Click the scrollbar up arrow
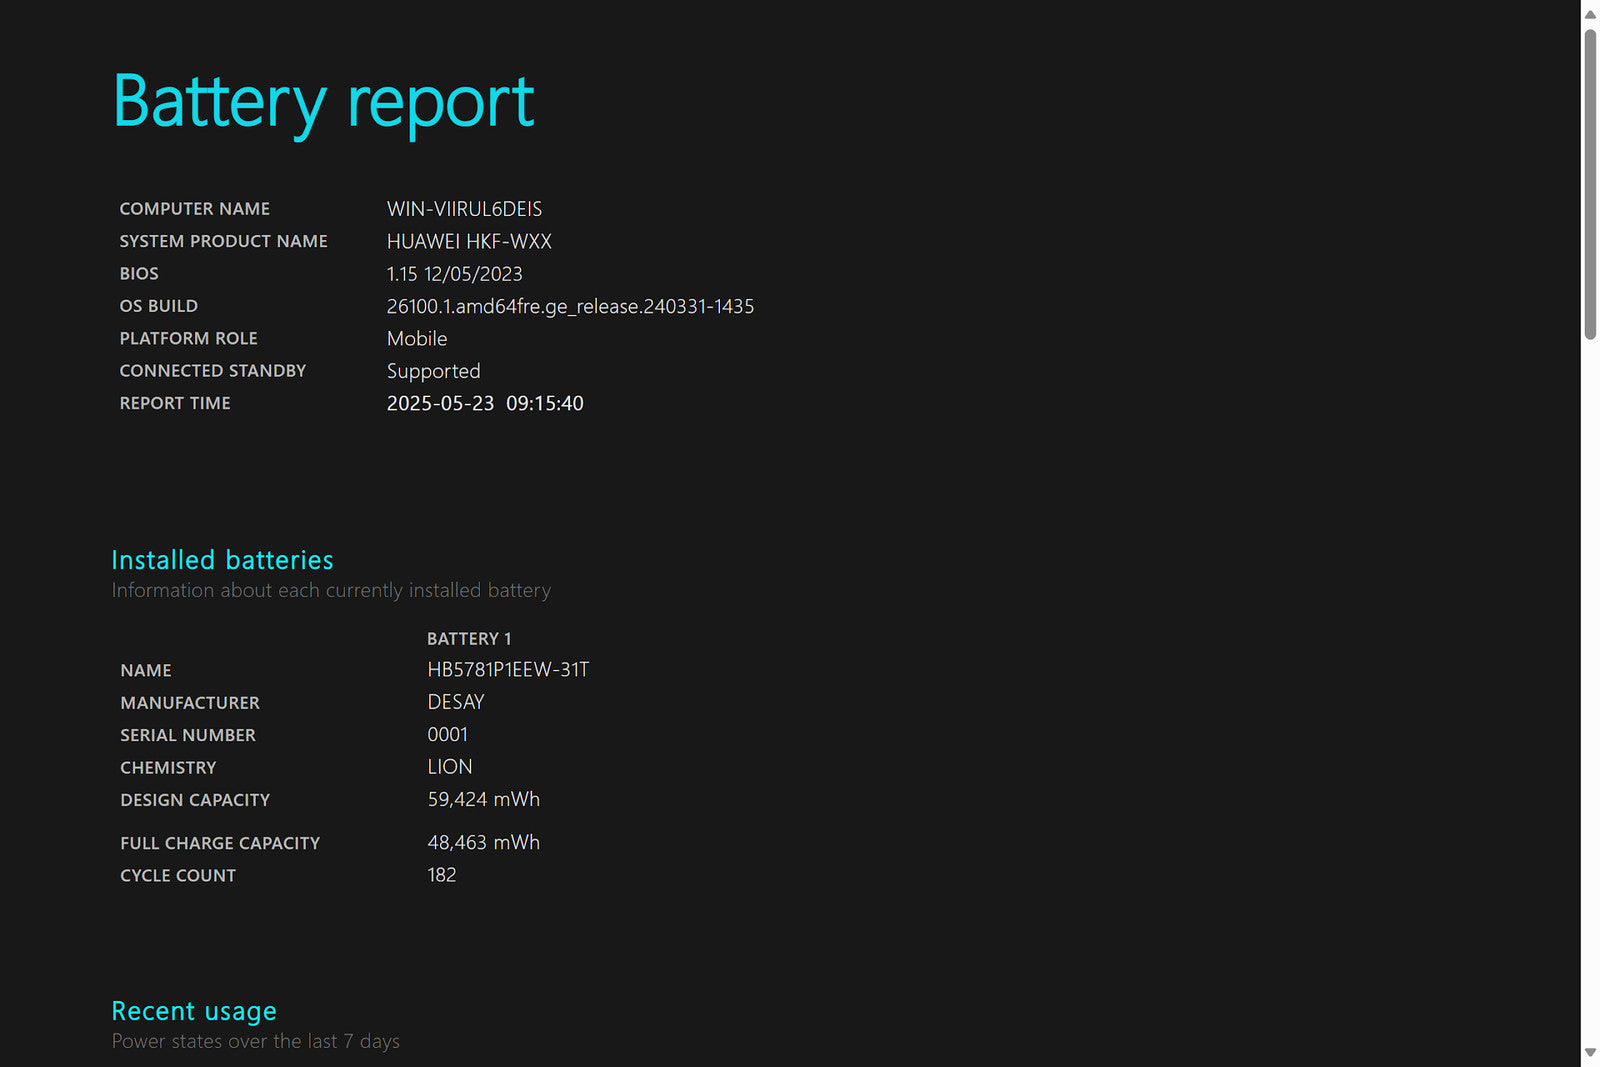Image resolution: width=1600 pixels, height=1067 pixels. (1590, 14)
